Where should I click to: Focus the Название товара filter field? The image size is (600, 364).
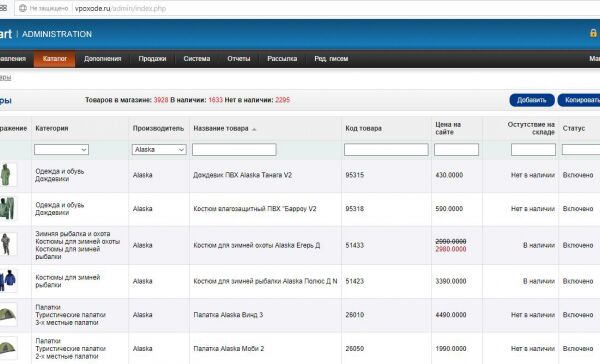point(234,150)
